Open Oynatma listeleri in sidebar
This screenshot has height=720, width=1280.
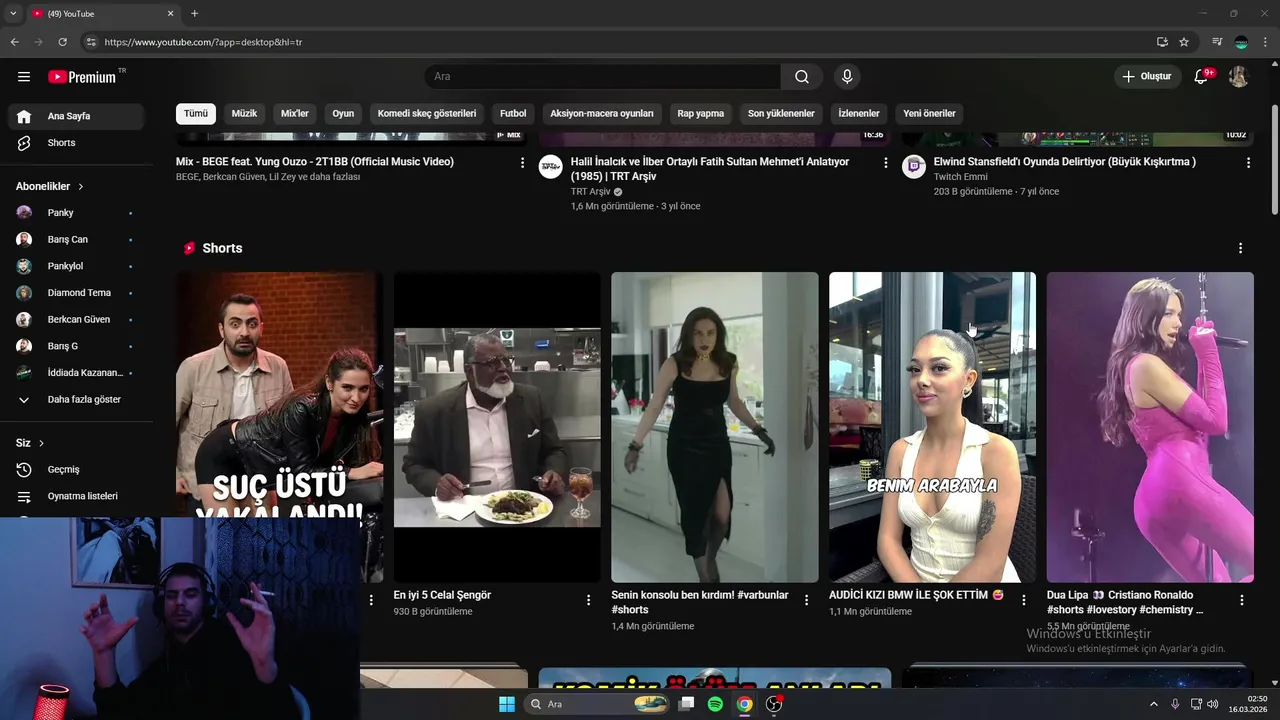pyautogui.click(x=76, y=496)
